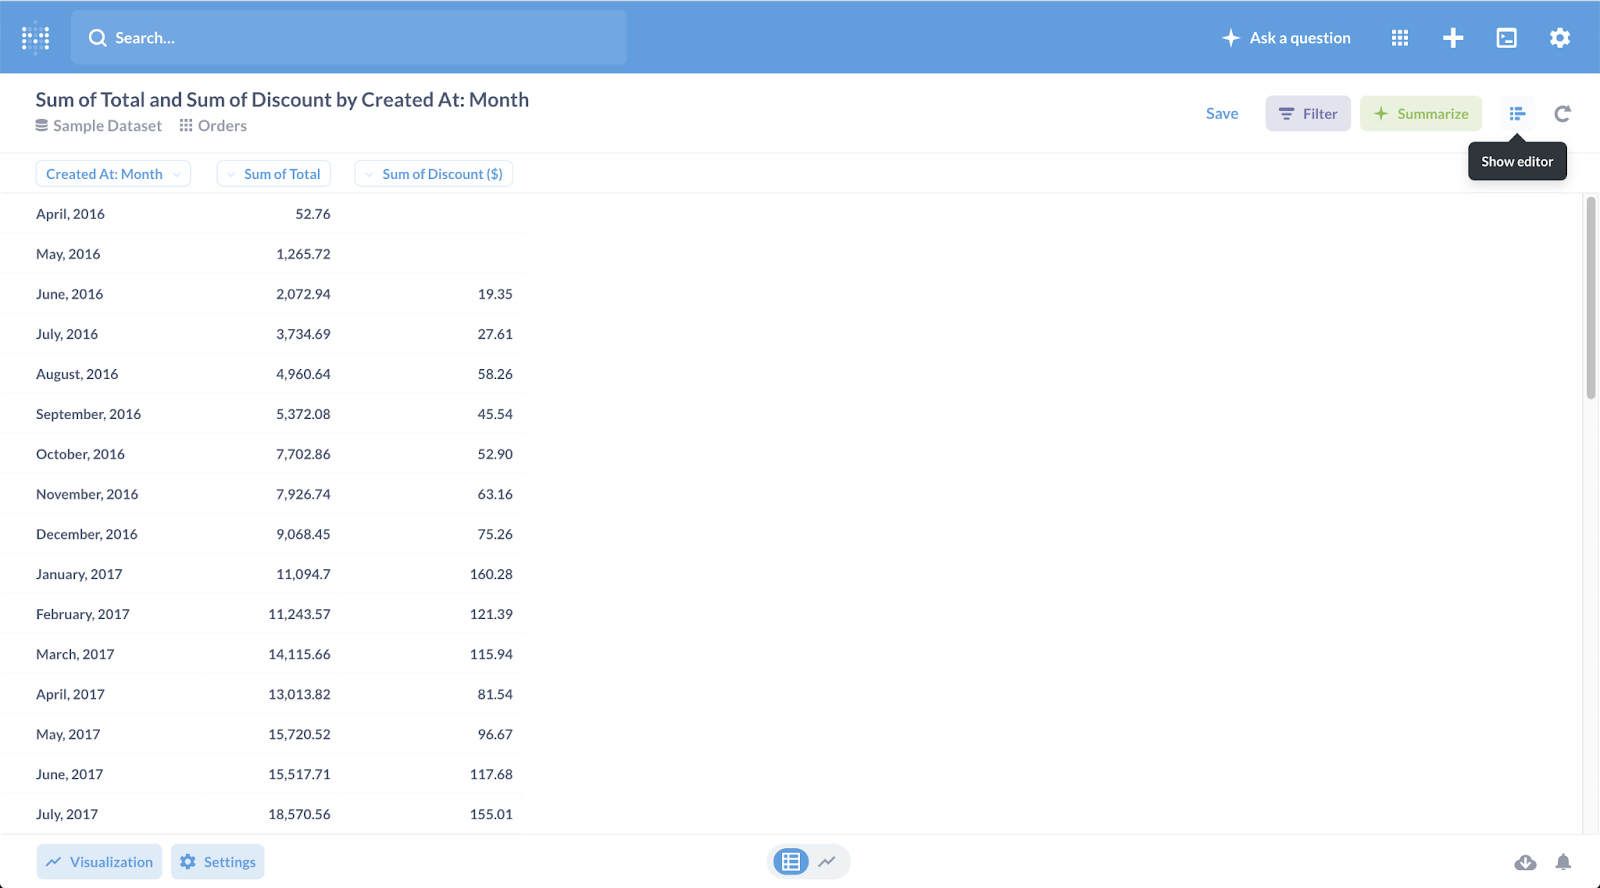
Task: Click the discount value 115.94
Action: [x=491, y=654]
